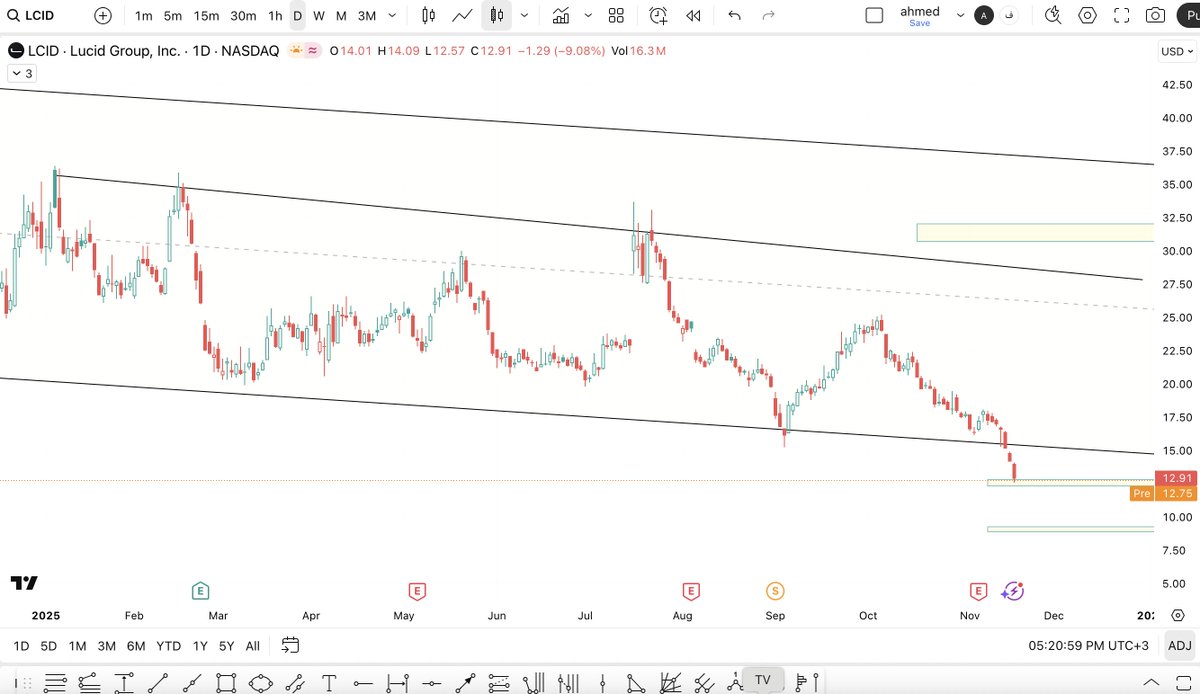Expand indicators favorites dropdown
The height and width of the screenshot is (694, 1200).
(587, 15)
